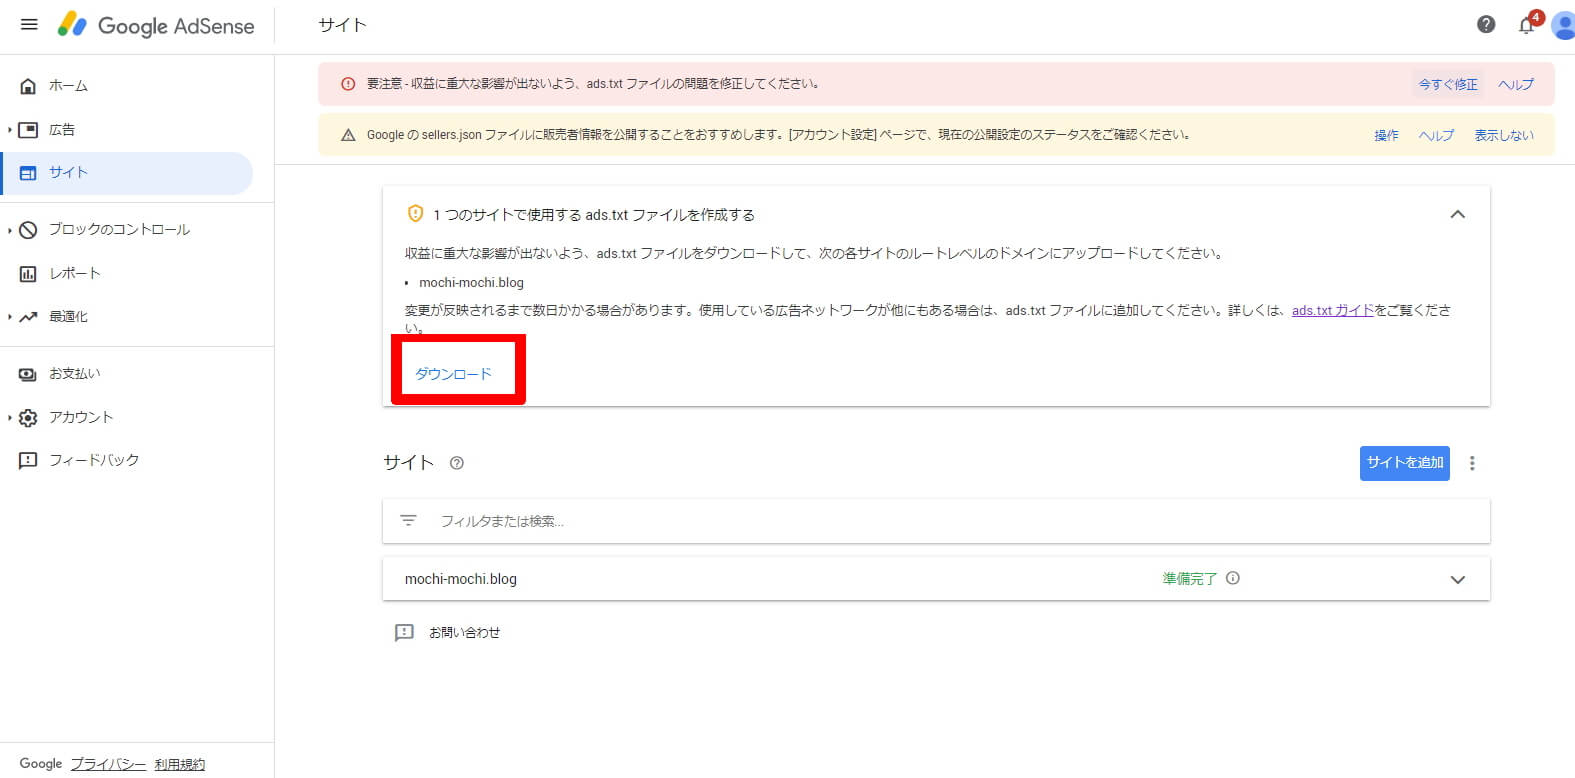Image resolution: width=1575 pixels, height=778 pixels.
Task: Open レポート menu item
Action: pos(75,274)
